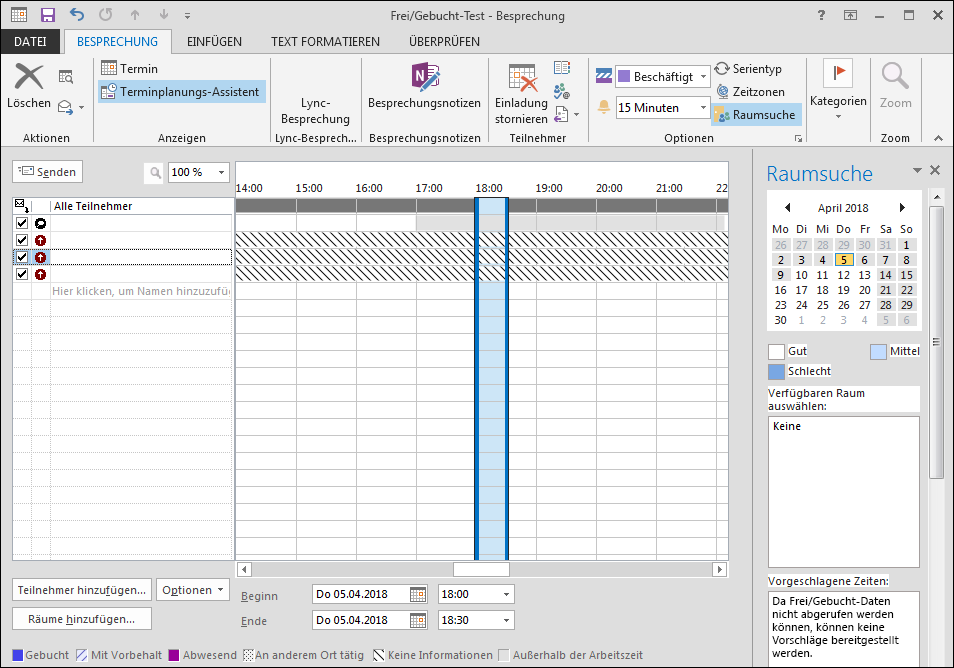This screenshot has height=668, width=954.
Task: Toggle the Raumsuche button
Action: coord(756,114)
